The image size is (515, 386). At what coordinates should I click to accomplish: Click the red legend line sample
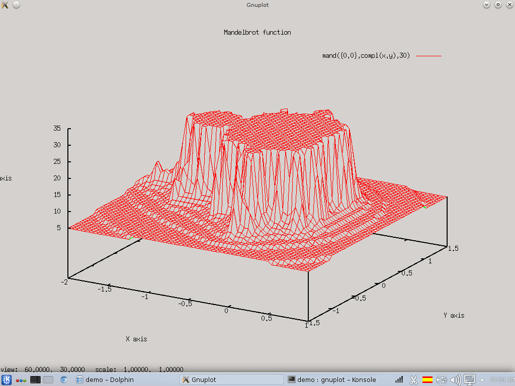429,56
